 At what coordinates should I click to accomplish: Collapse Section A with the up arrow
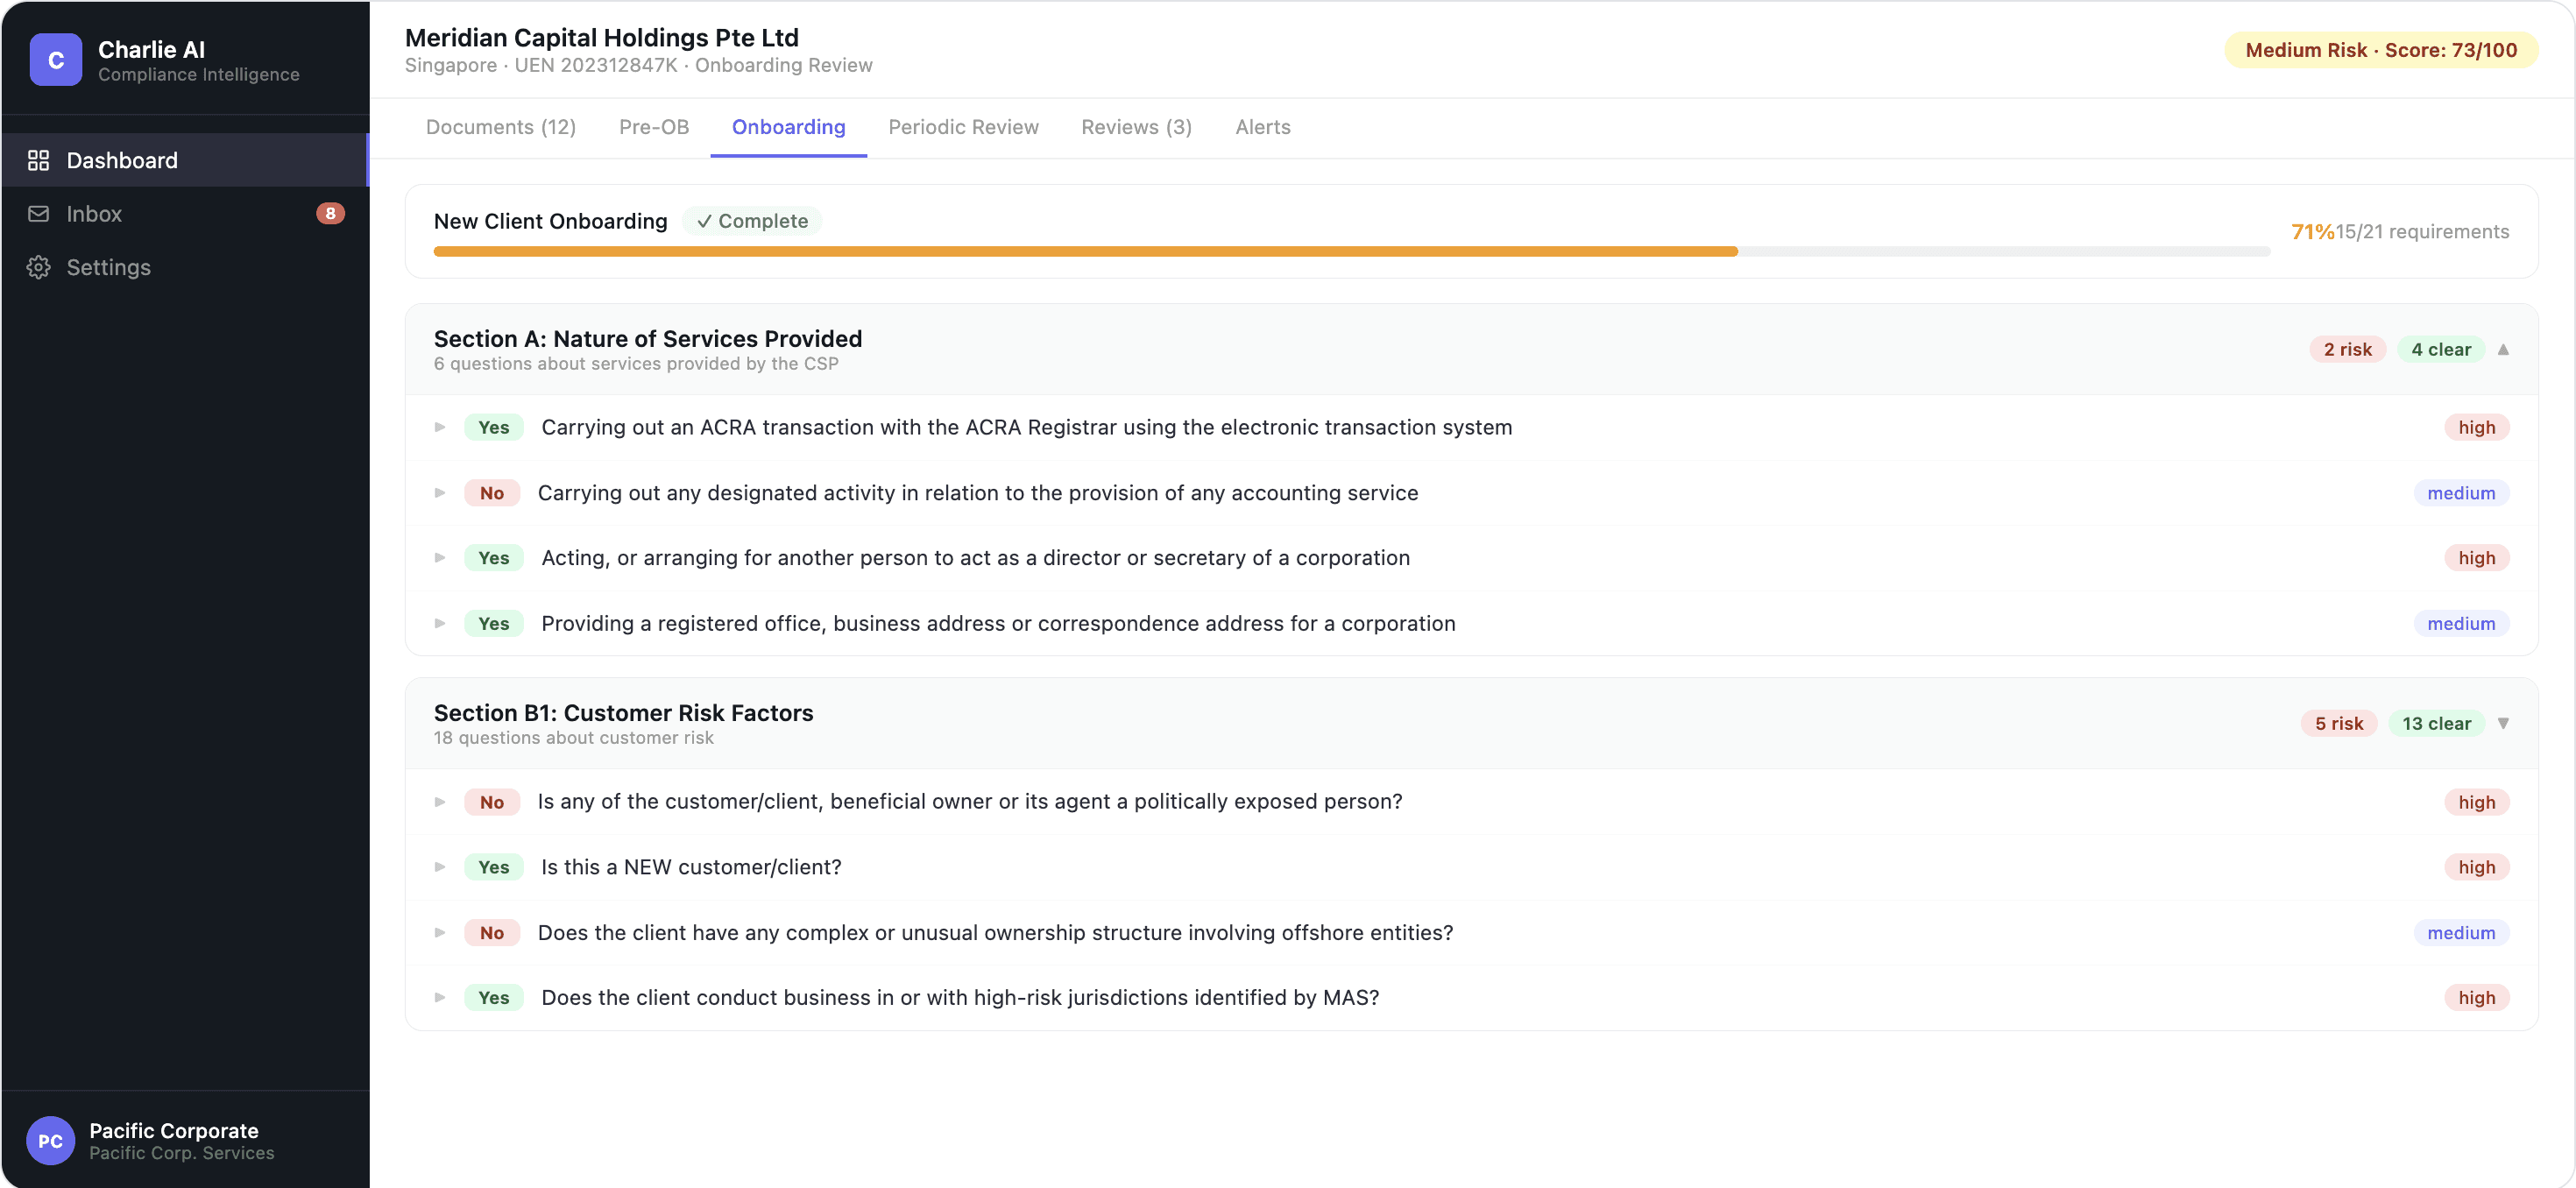point(2503,349)
